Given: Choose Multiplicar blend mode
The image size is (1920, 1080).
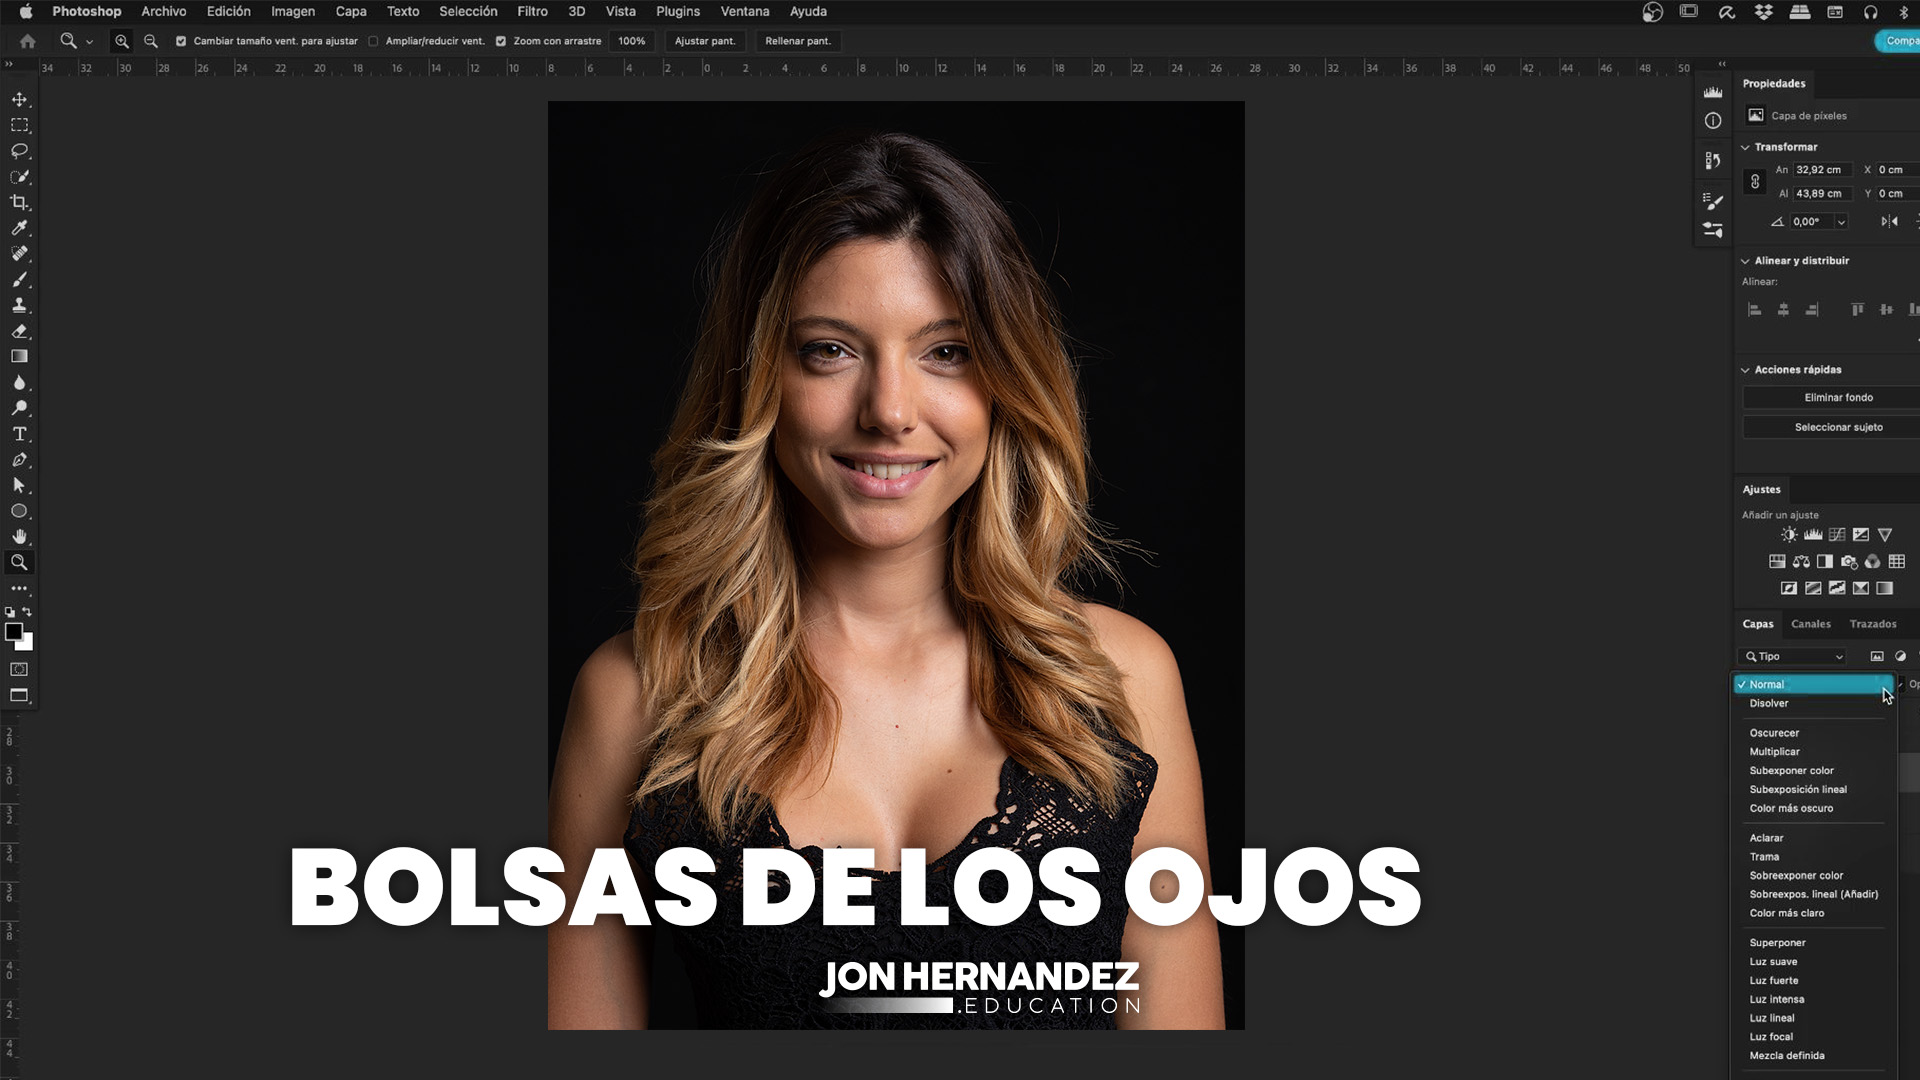Looking at the screenshot, I should tap(1774, 752).
